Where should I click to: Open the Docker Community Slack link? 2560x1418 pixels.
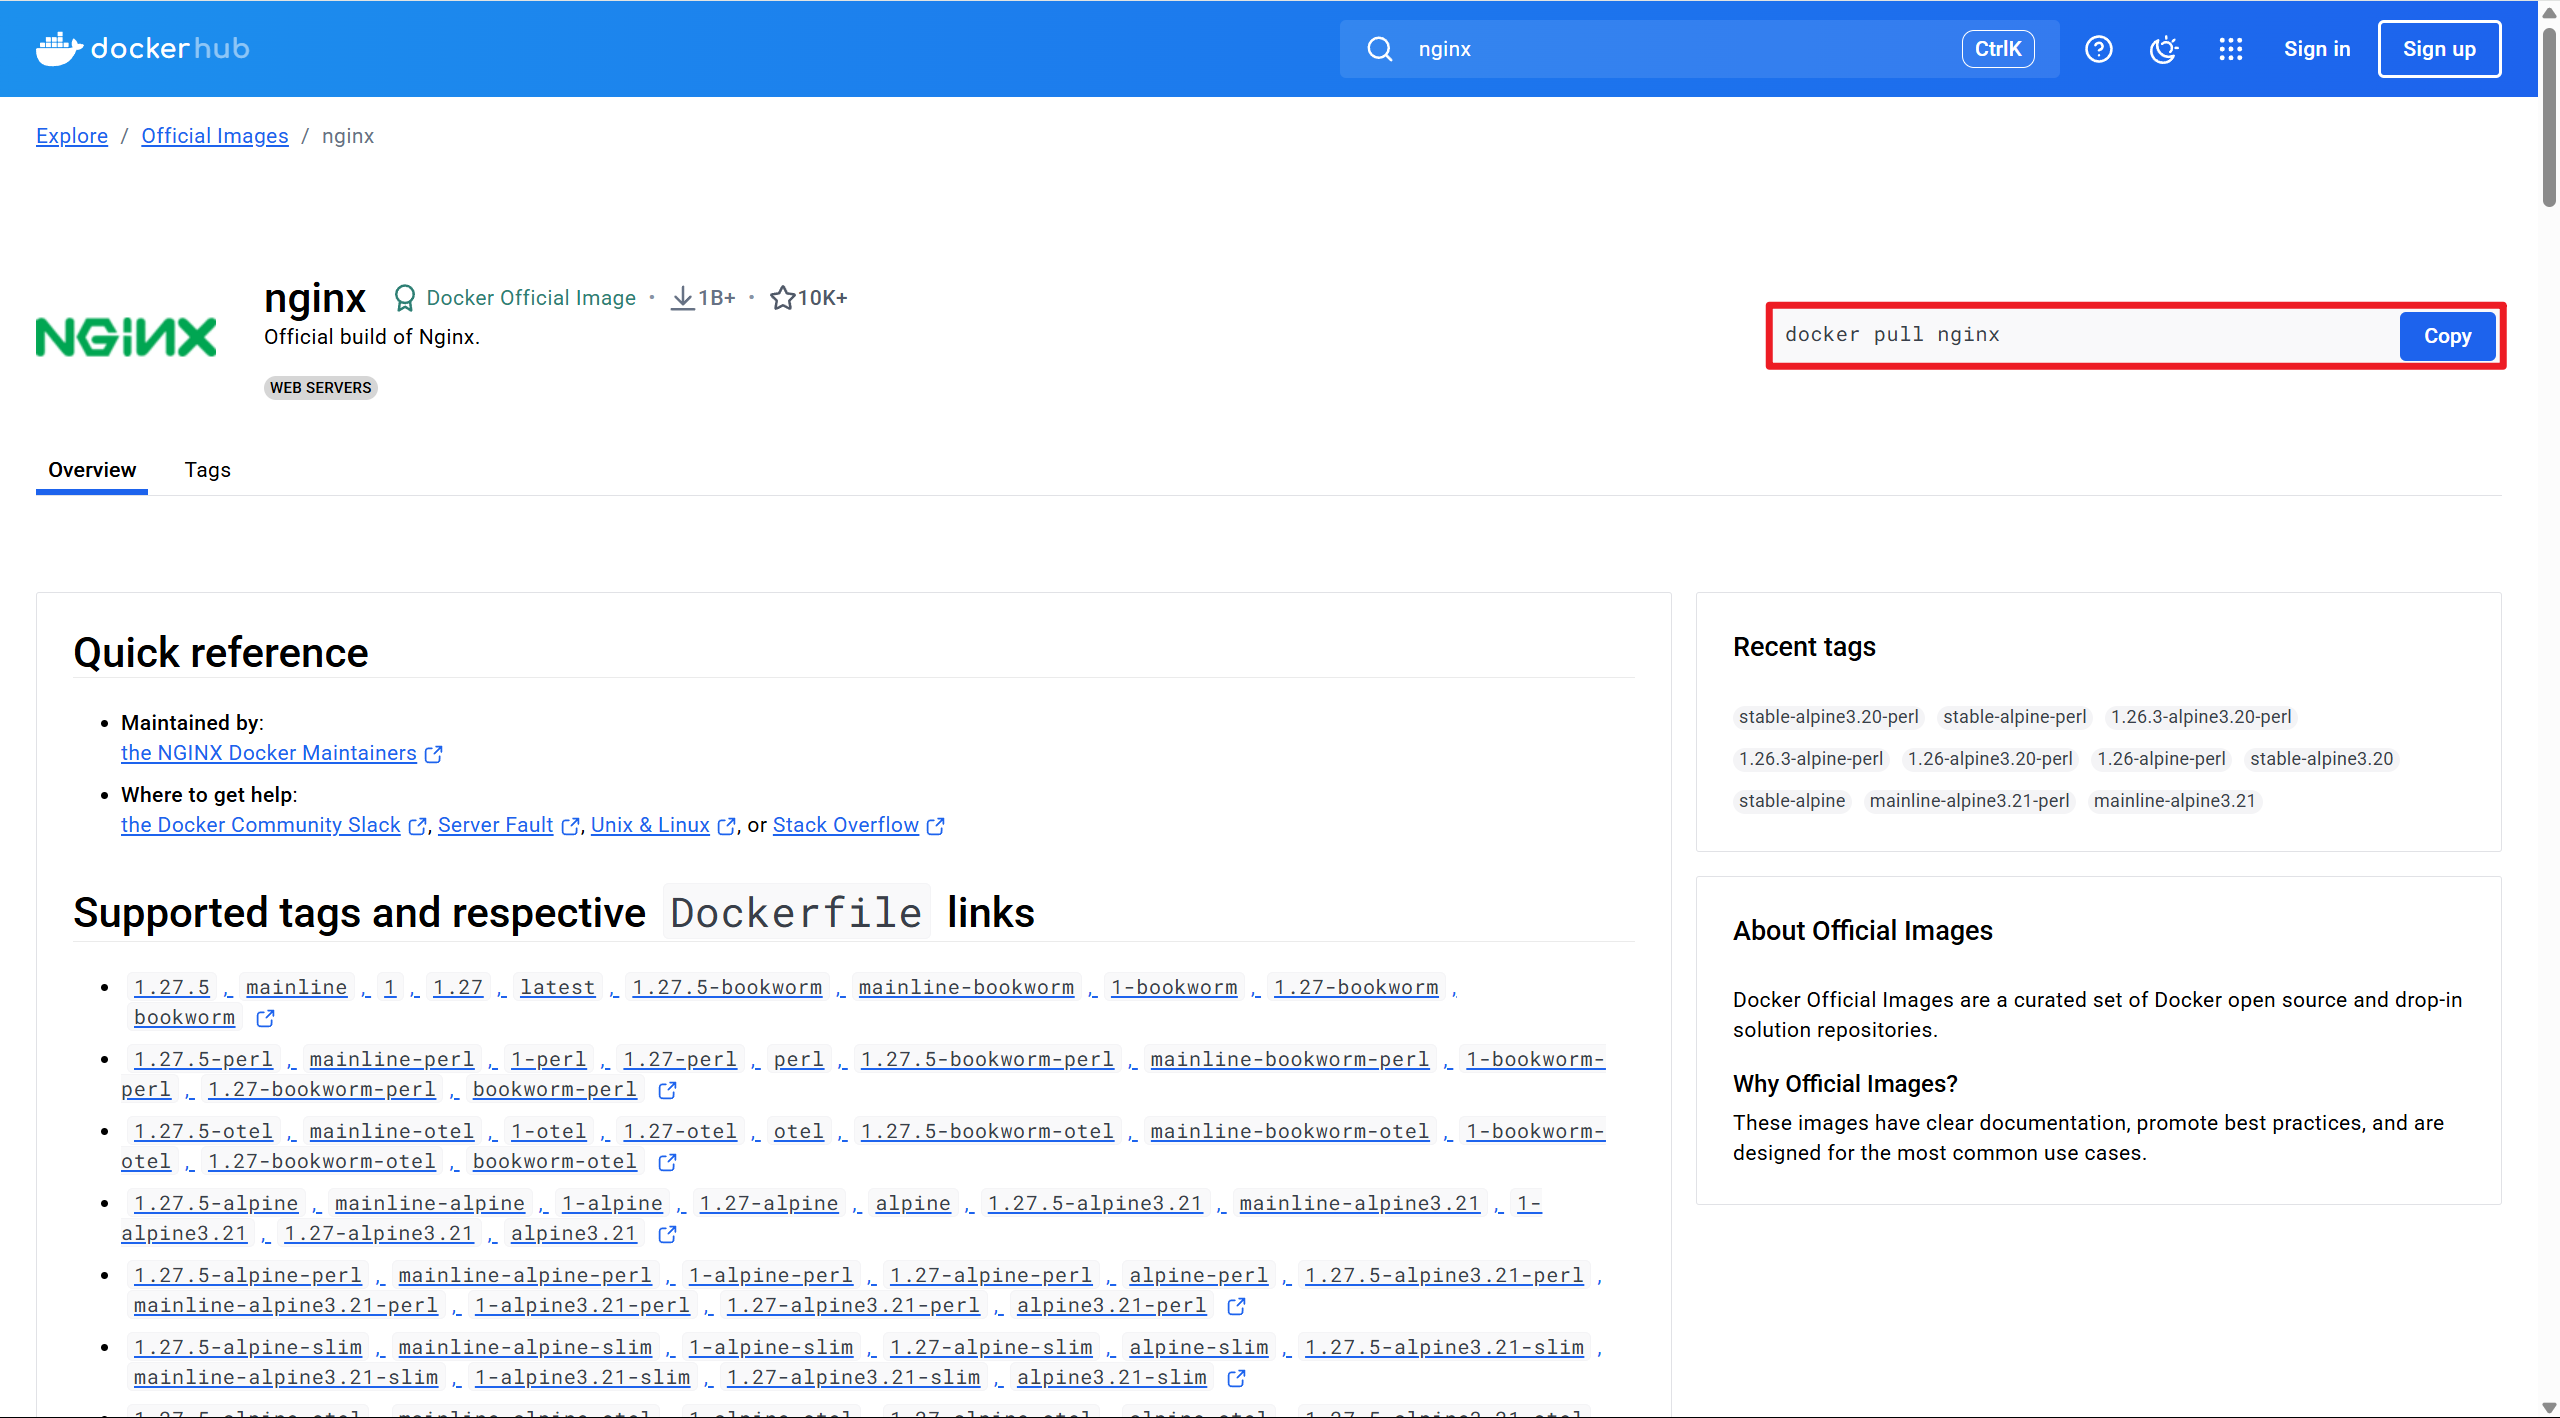261,825
